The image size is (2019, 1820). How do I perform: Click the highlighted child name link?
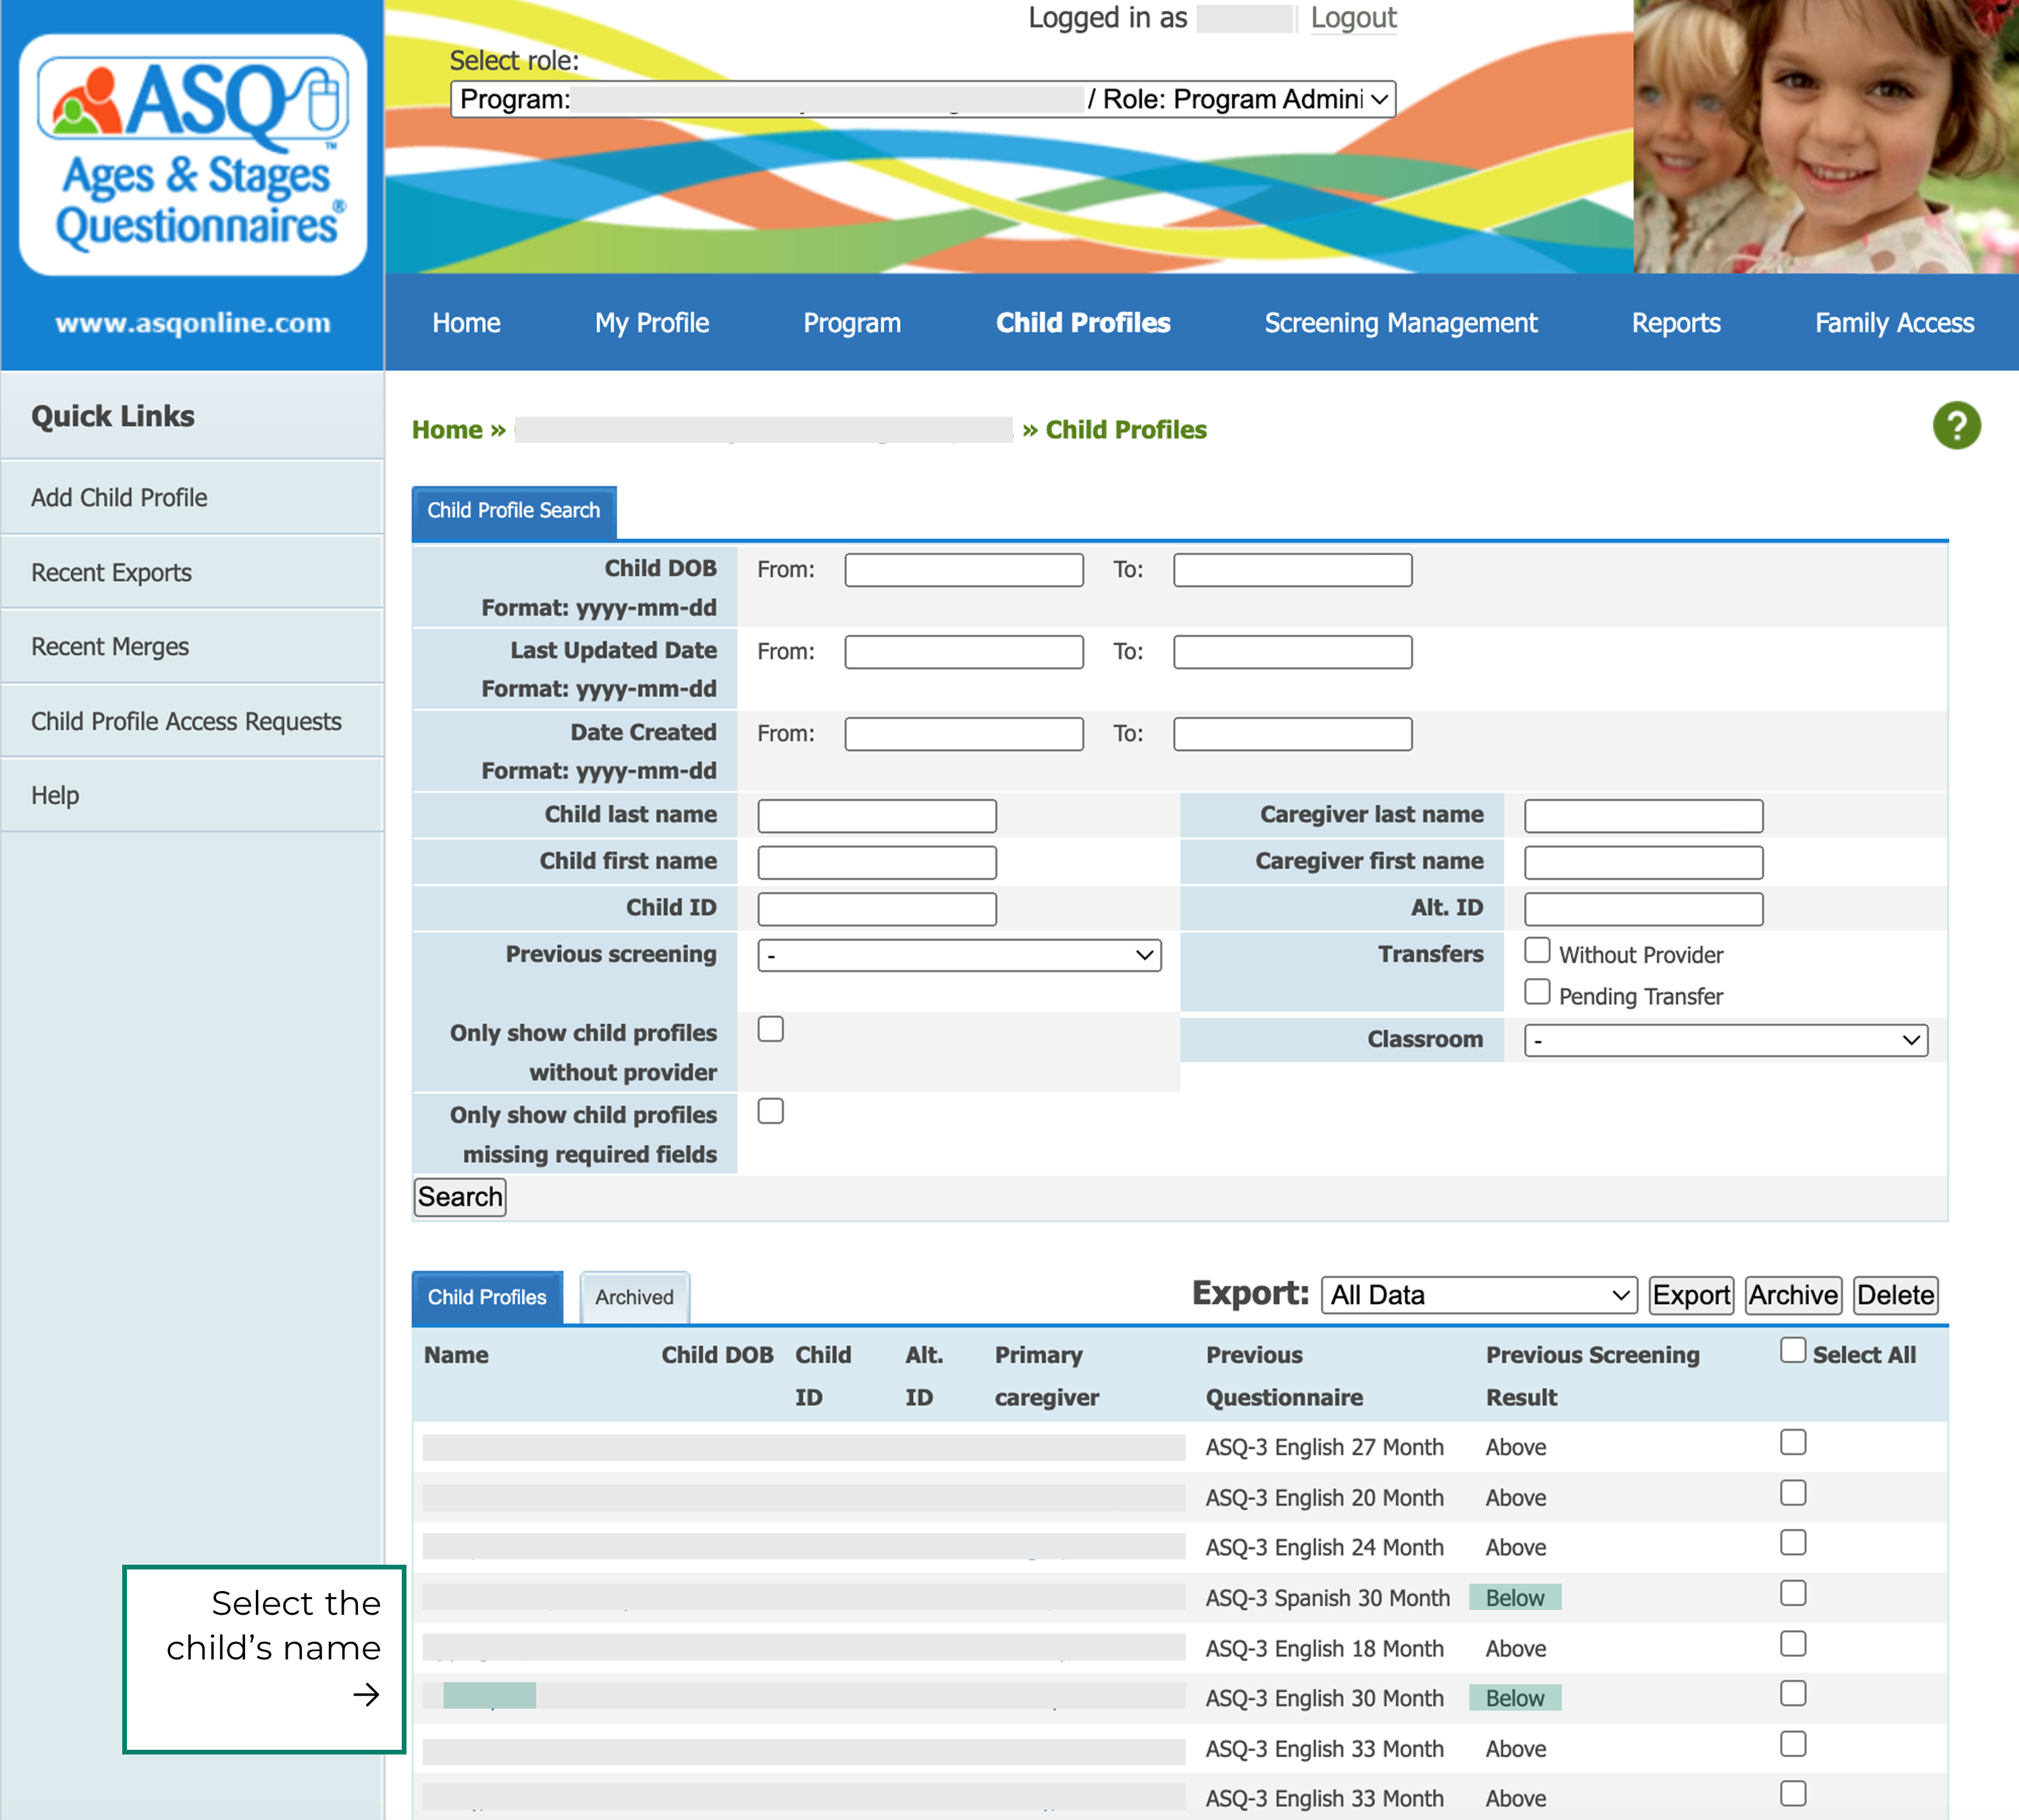(489, 1695)
